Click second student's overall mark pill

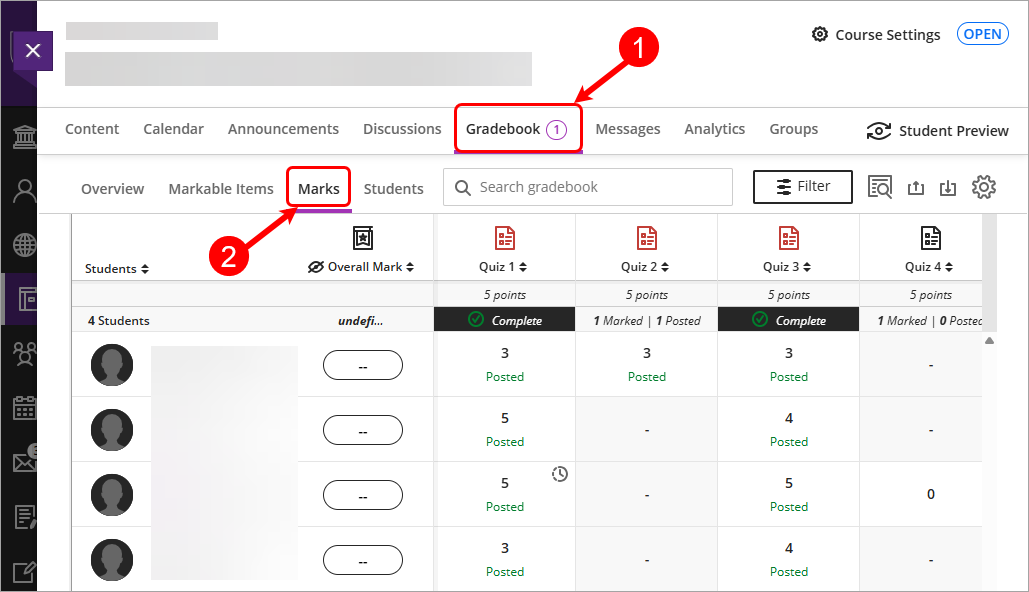point(363,430)
